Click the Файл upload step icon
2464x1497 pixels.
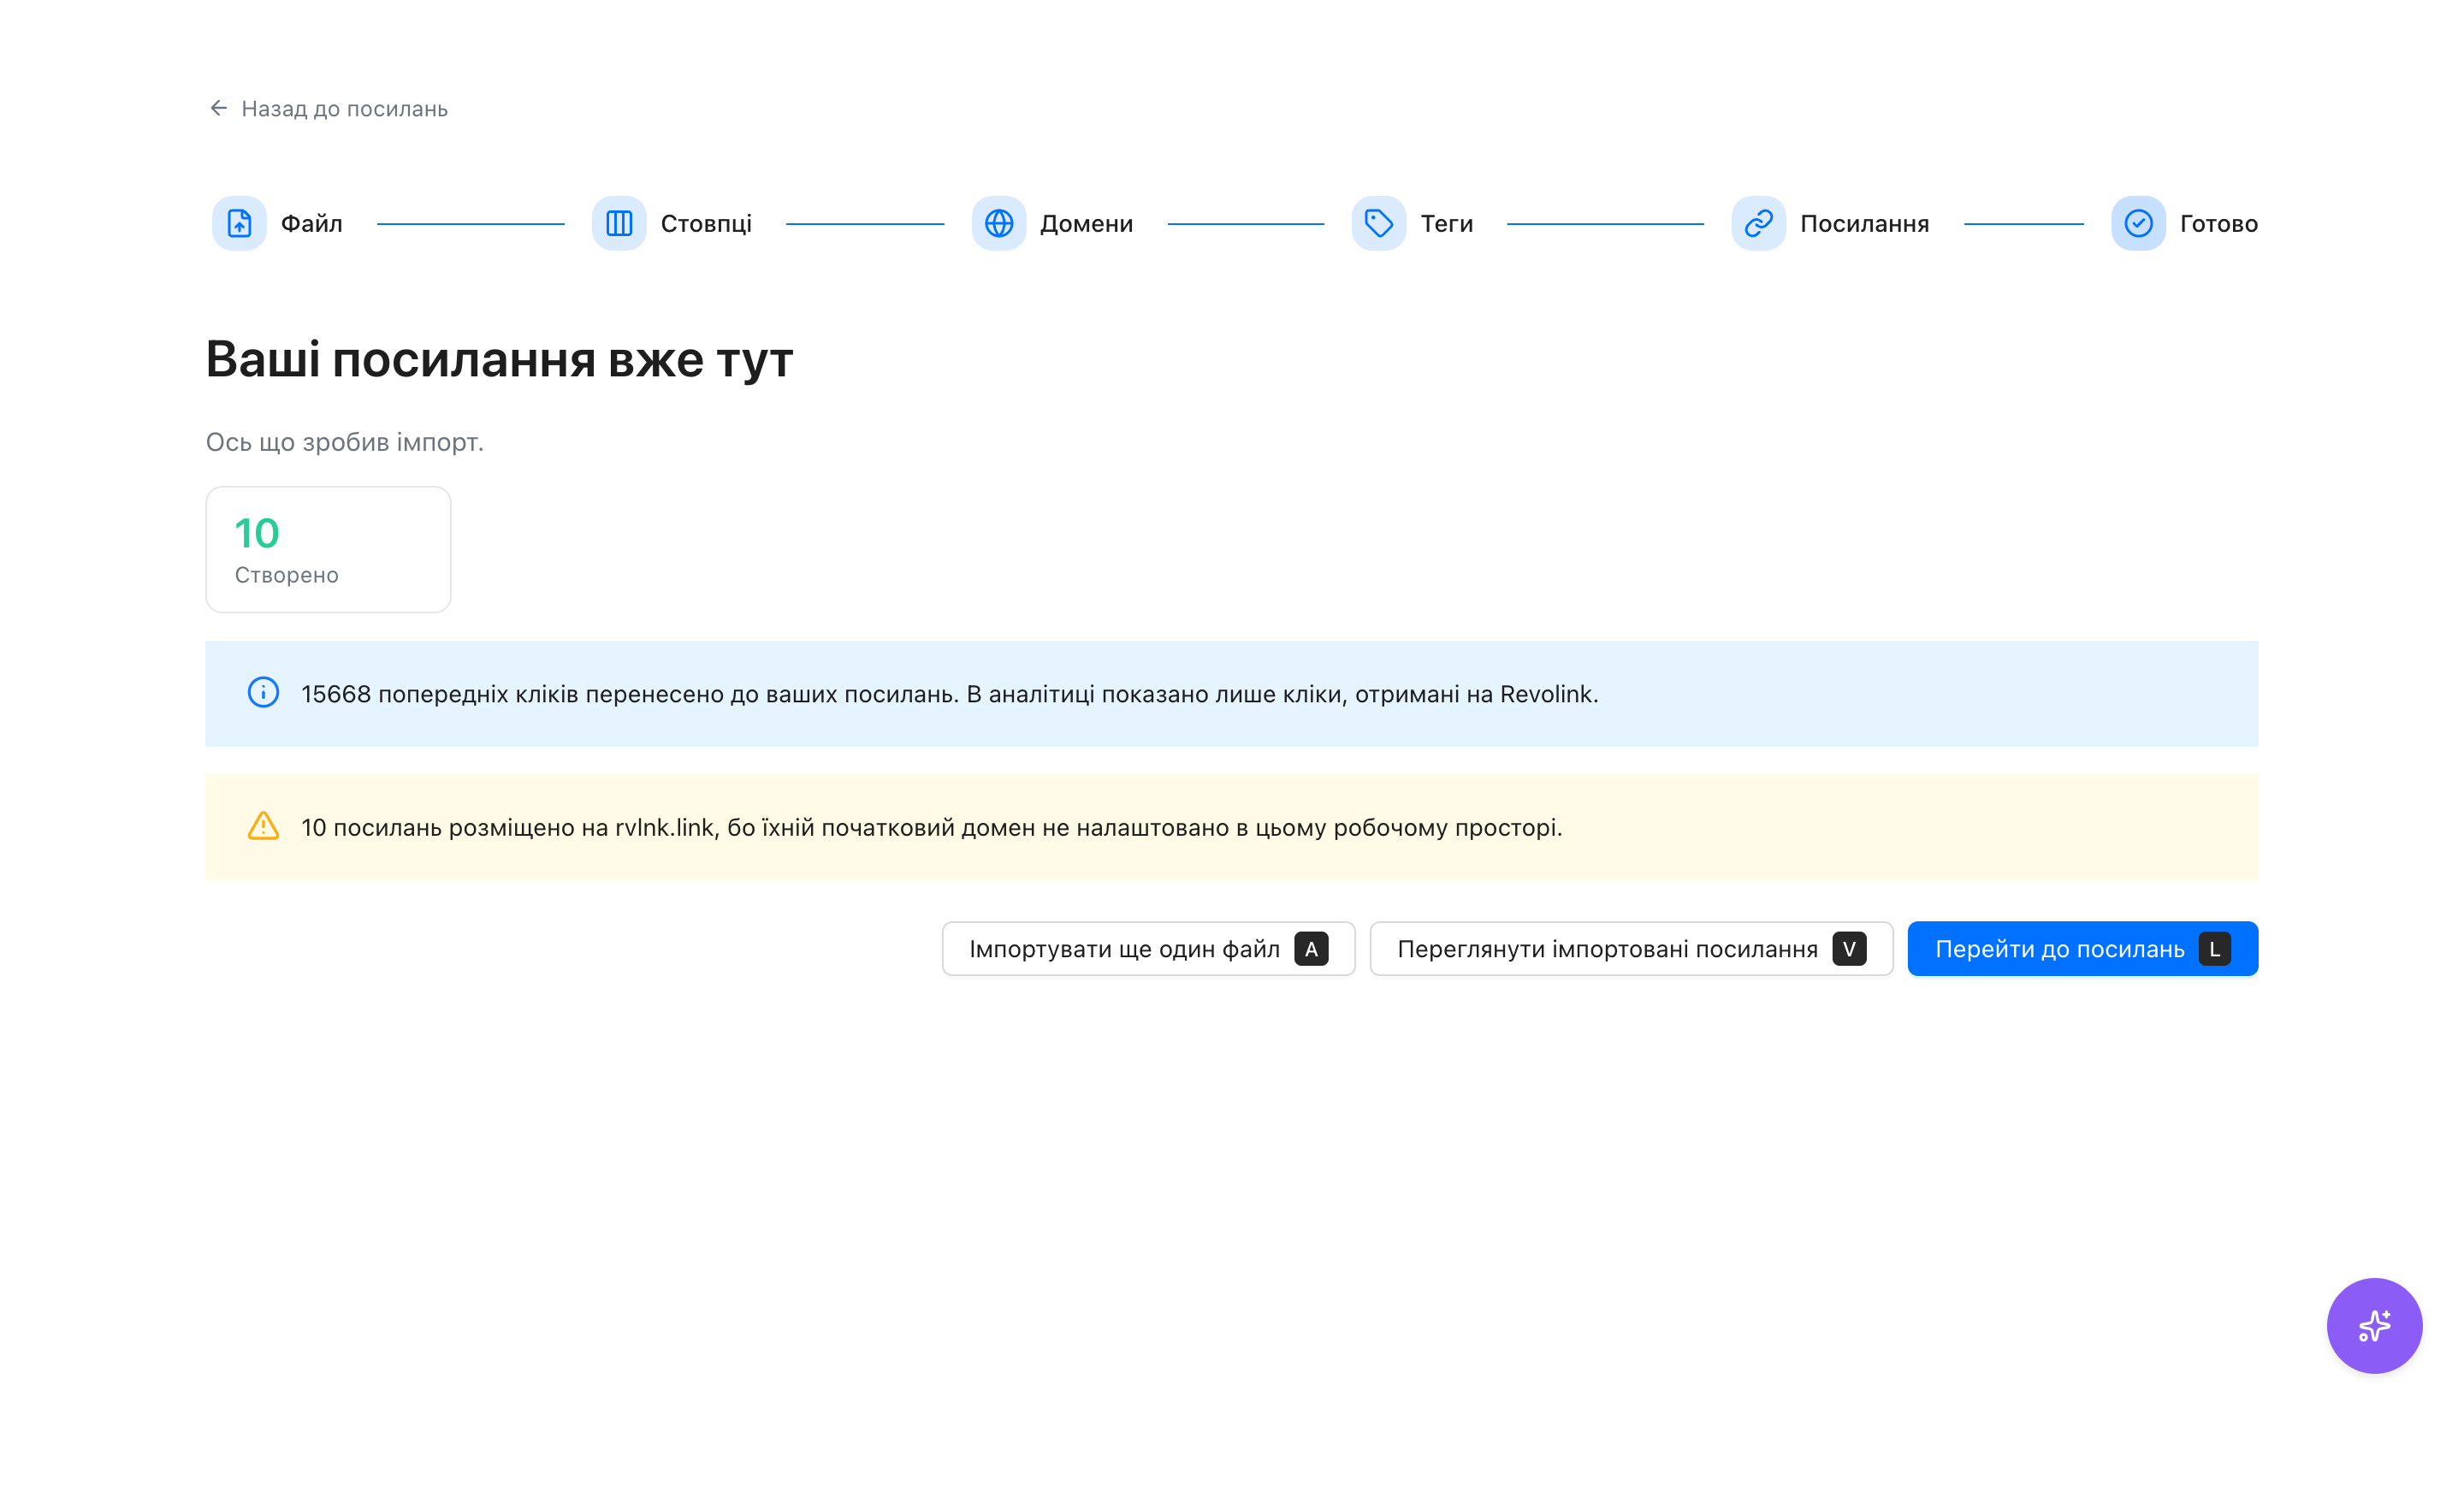[239, 223]
